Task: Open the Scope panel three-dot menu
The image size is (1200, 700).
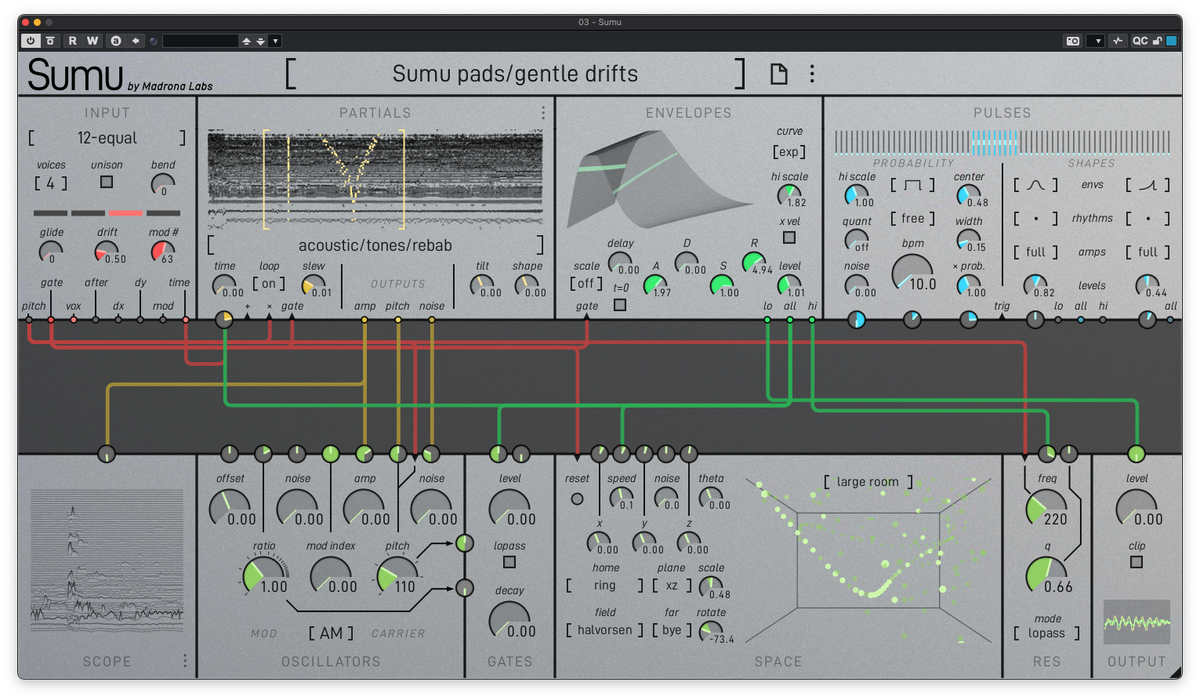Action: point(185,661)
